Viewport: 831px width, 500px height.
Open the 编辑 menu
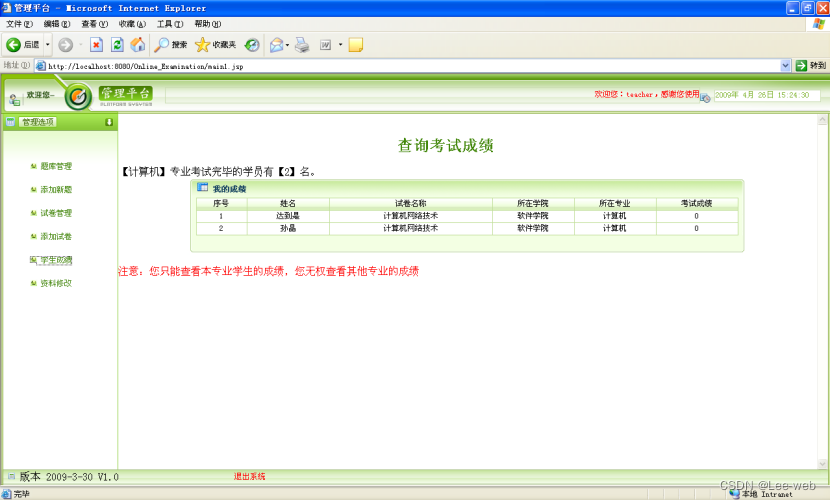(56, 24)
